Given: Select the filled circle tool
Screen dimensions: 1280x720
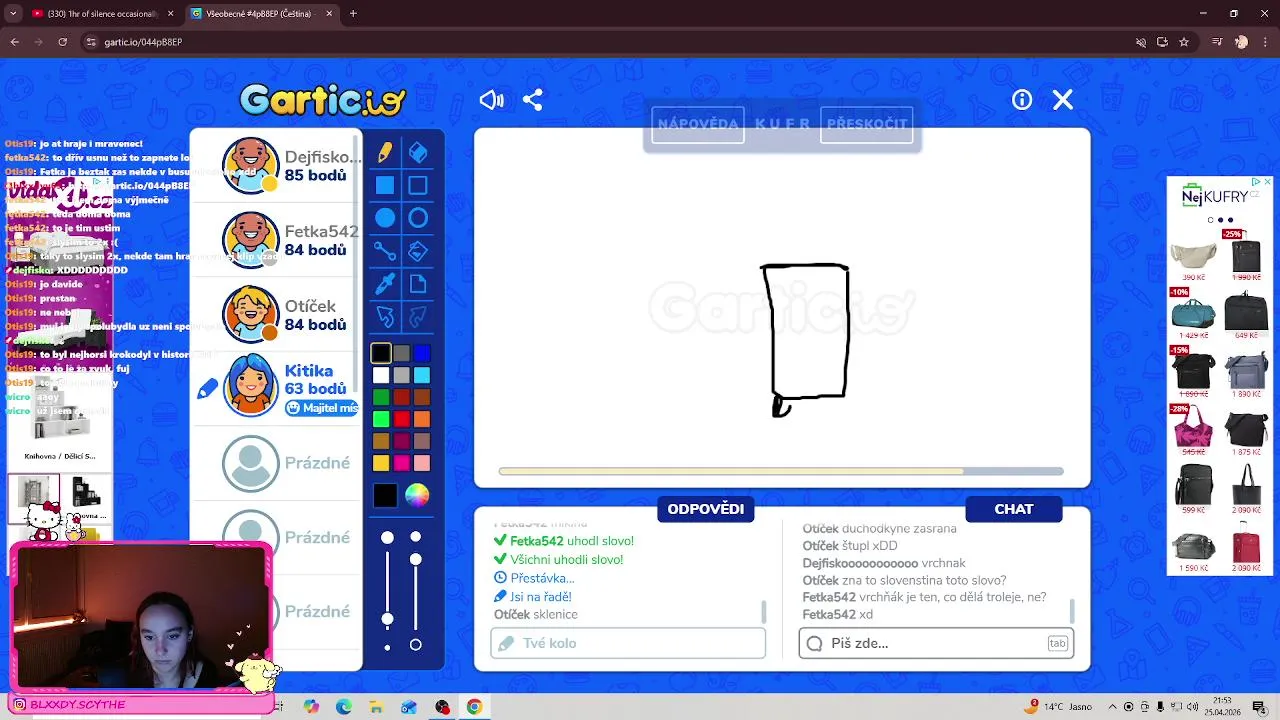Looking at the screenshot, I should point(385,218).
